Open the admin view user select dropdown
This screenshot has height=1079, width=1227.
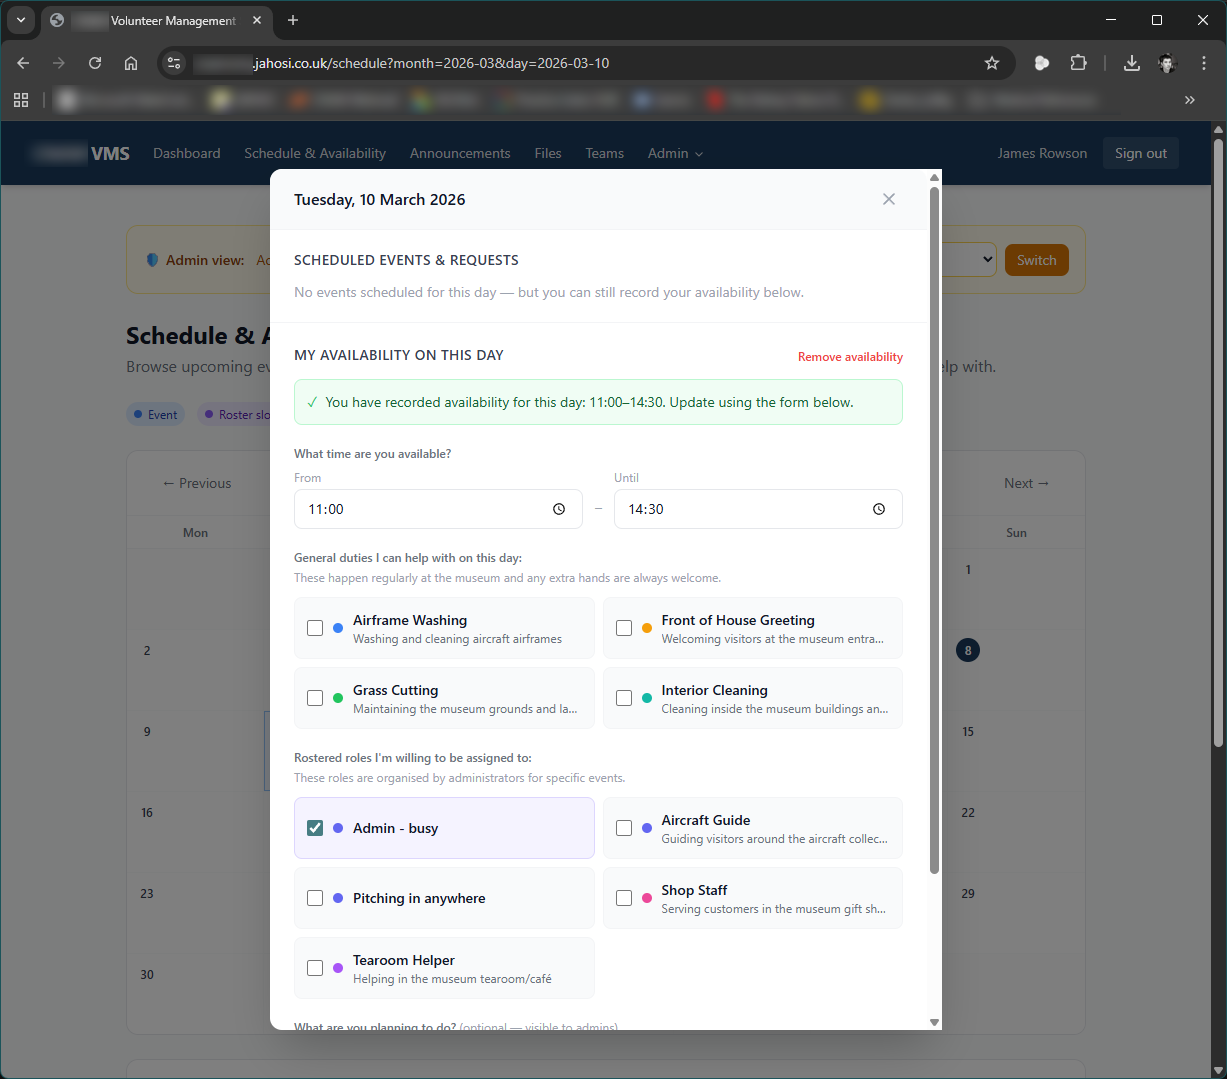tap(969, 260)
